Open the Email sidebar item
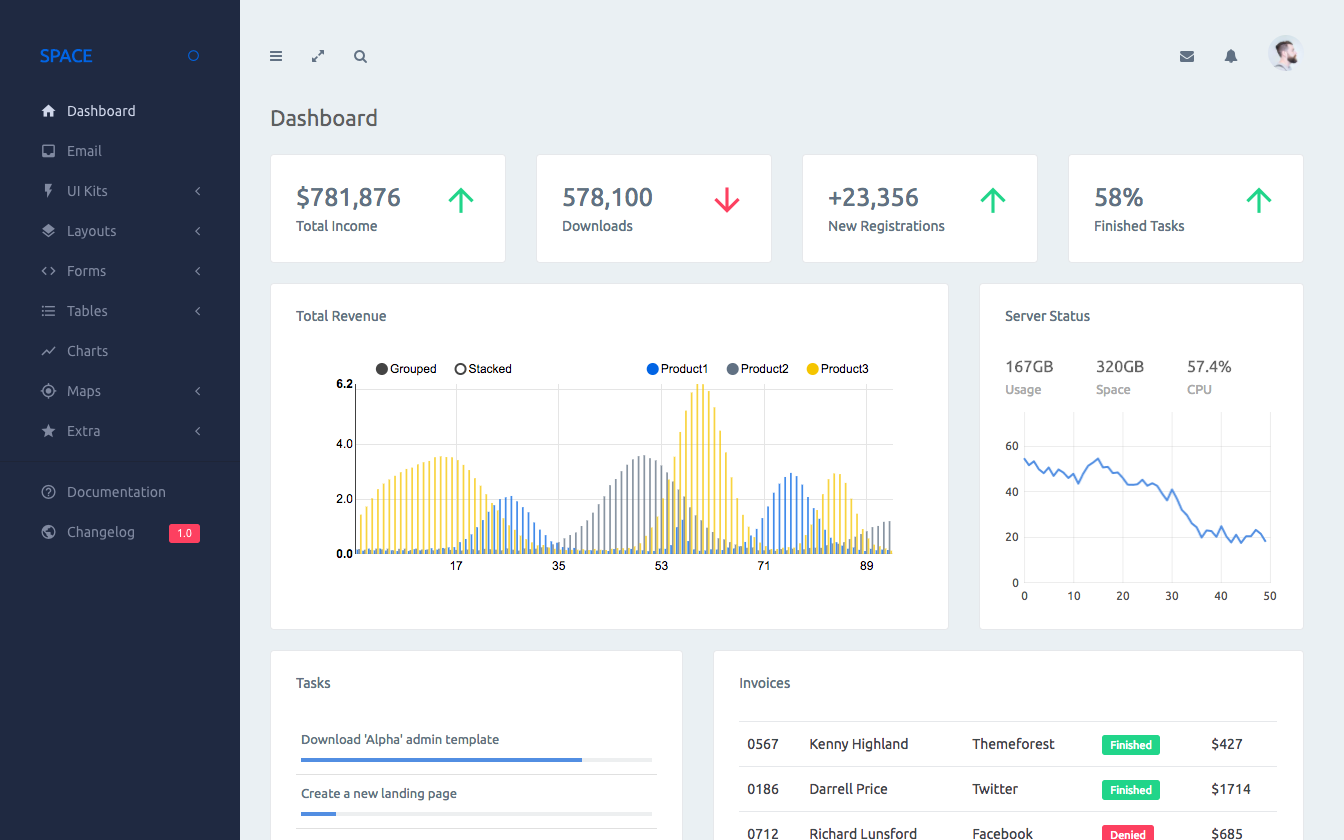The width and height of the screenshot is (1344, 840). point(84,151)
